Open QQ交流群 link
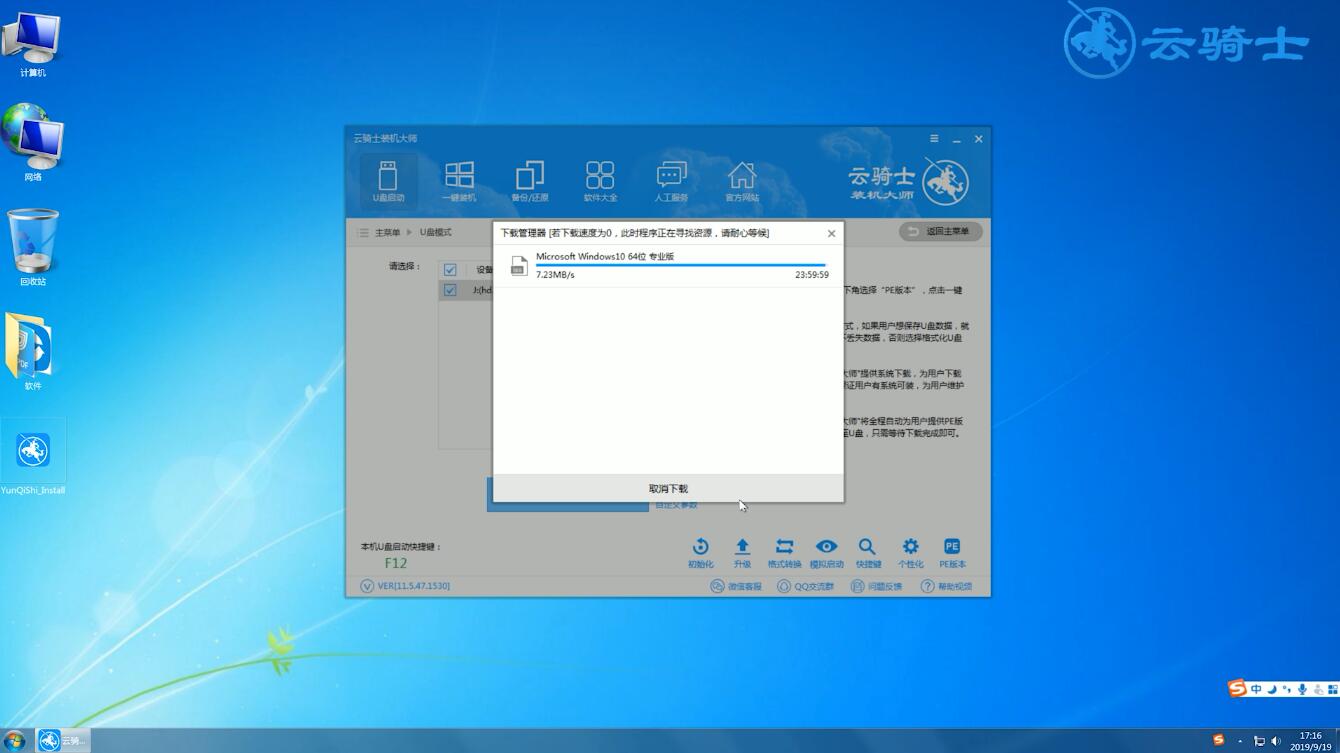Image resolution: width=1340 pixels, height=753 pixels. click(806, 586)
